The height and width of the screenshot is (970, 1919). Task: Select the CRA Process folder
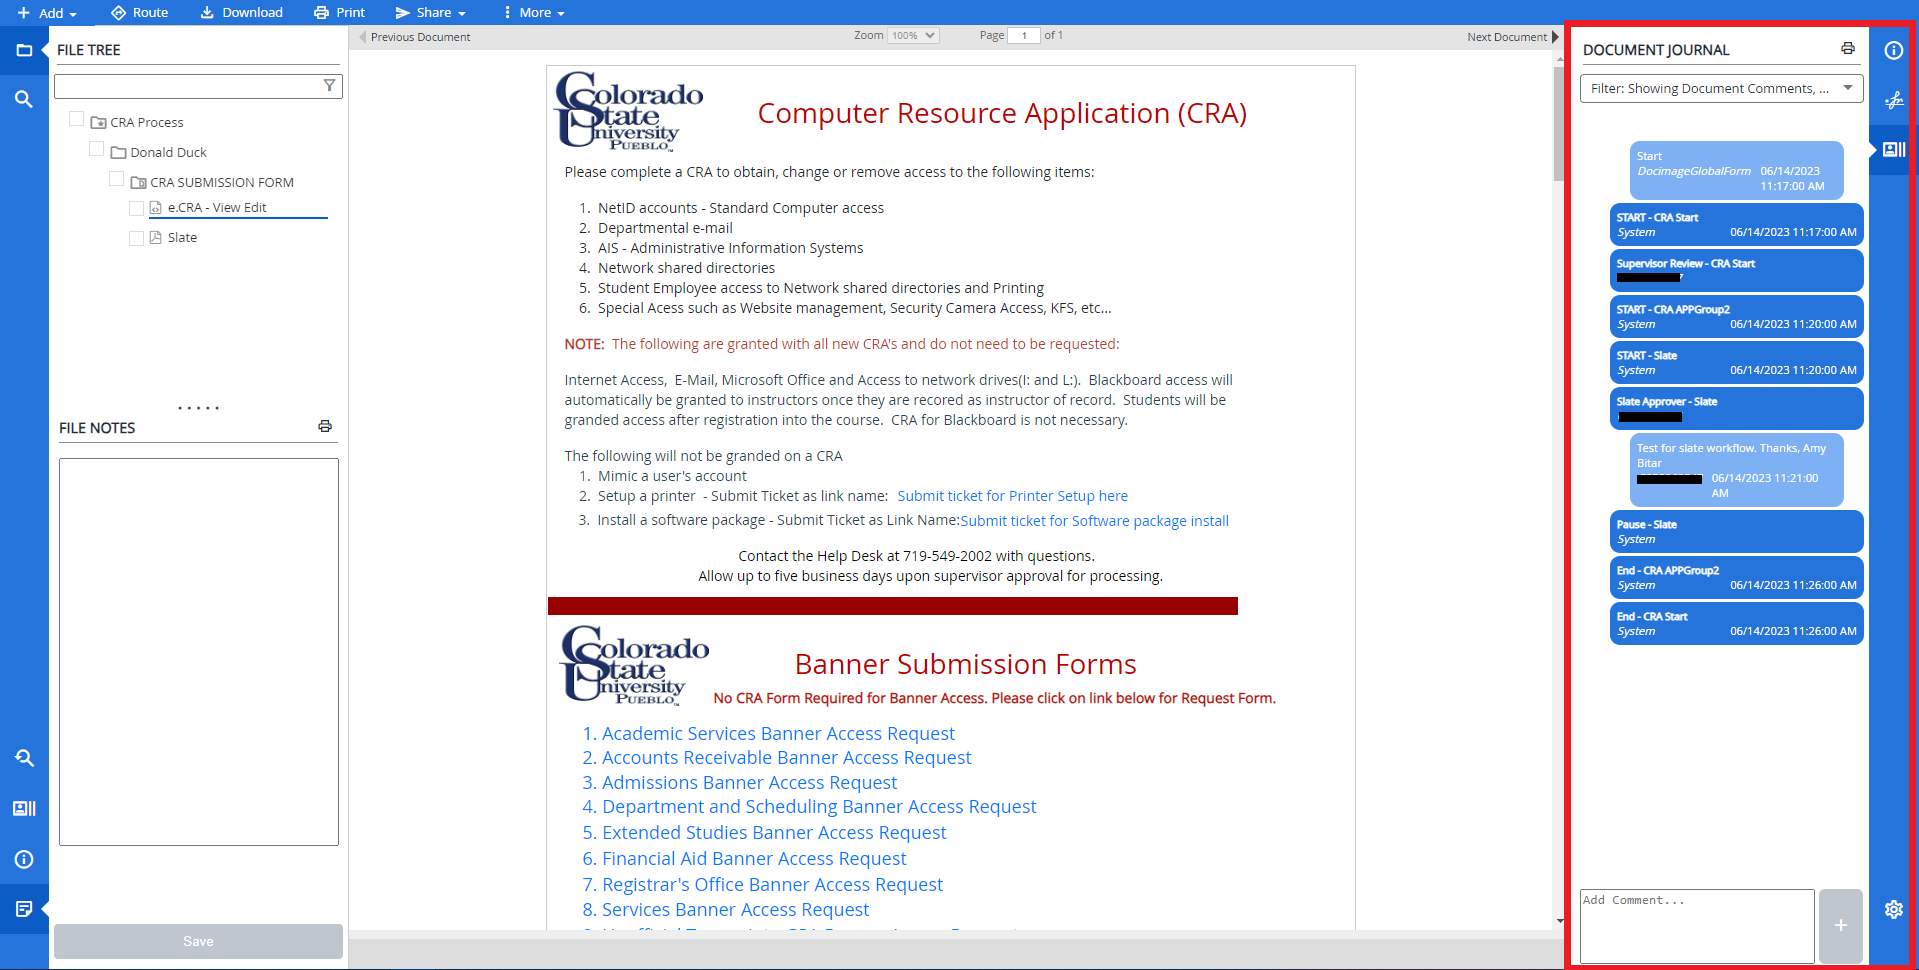(x=137, y=122)
